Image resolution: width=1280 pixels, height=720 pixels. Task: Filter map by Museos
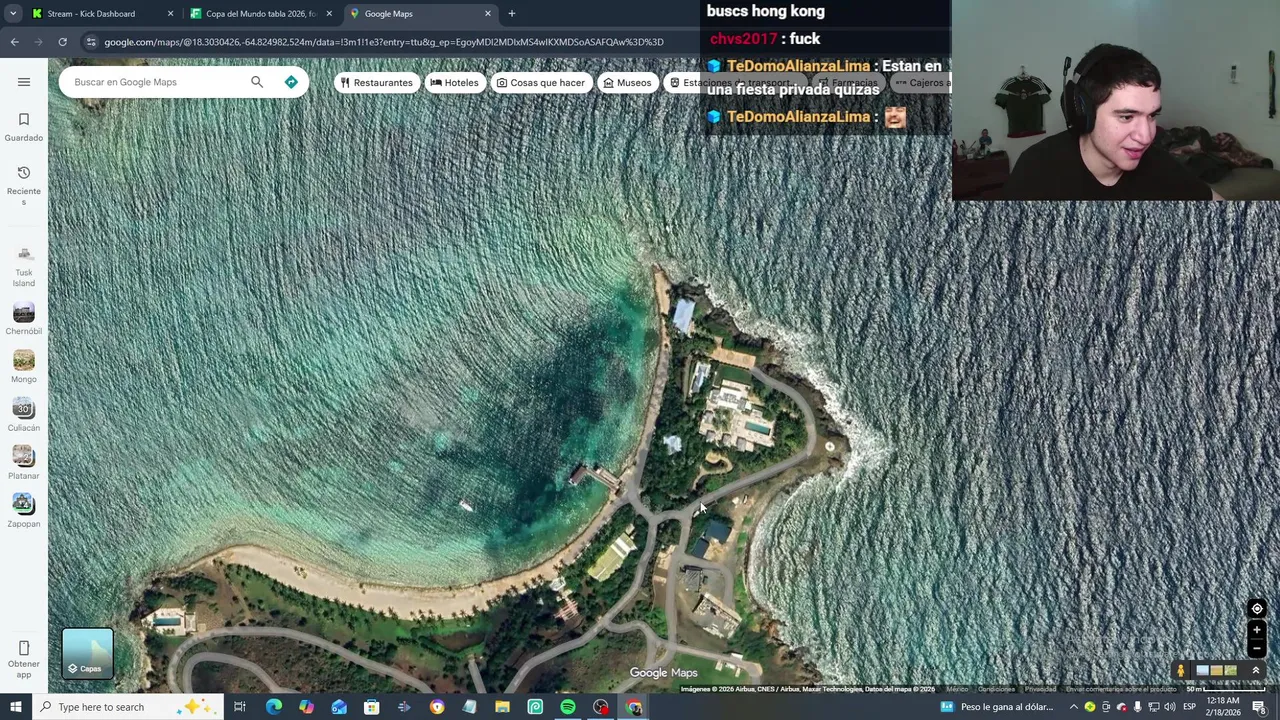click(627, 83)
